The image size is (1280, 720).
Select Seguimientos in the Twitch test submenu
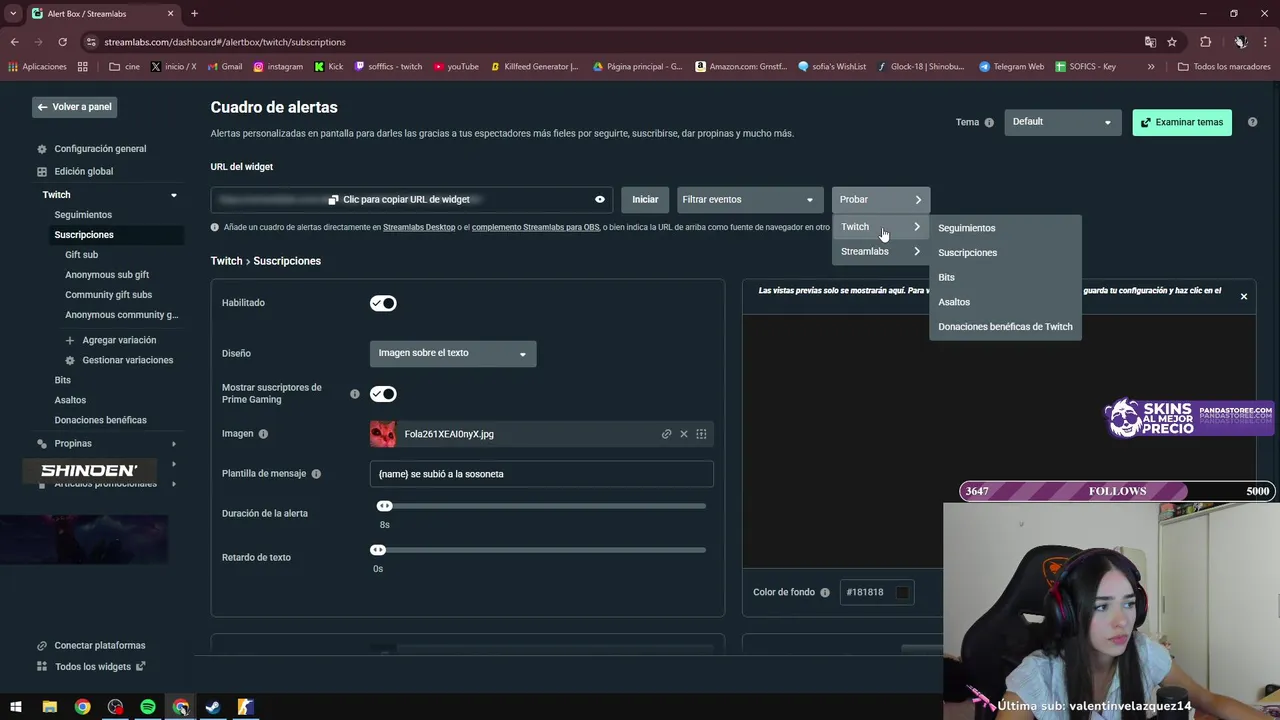click(967, 228)
